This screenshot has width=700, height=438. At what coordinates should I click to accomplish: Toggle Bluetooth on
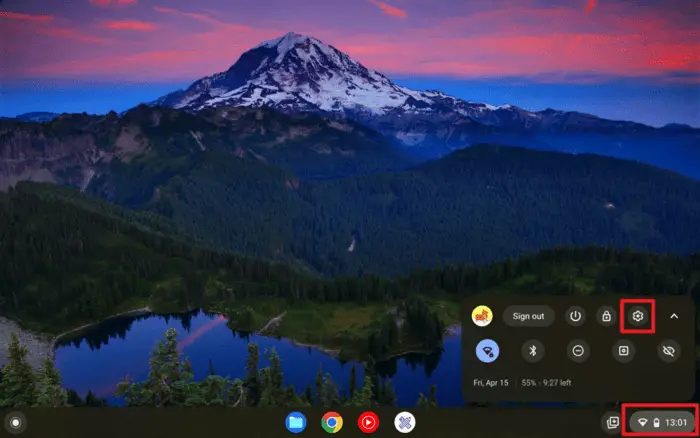[x=533, y=351]
